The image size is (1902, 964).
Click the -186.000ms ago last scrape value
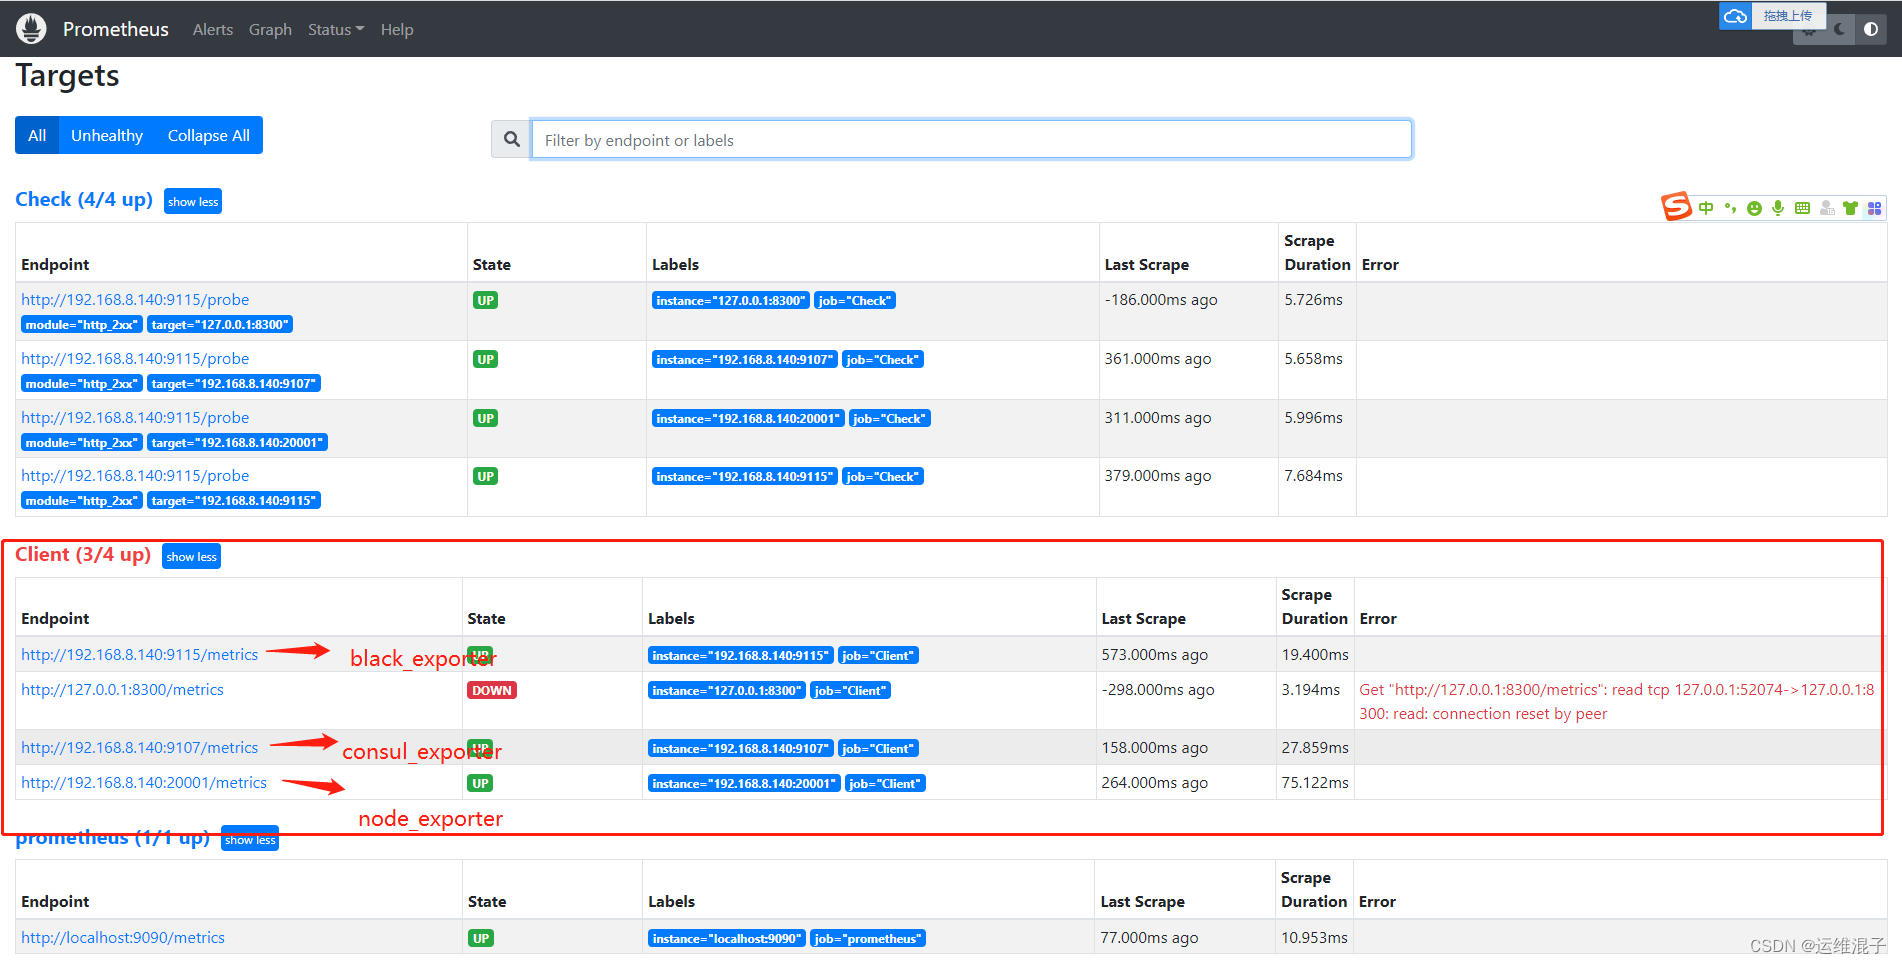click(1161, 299)
